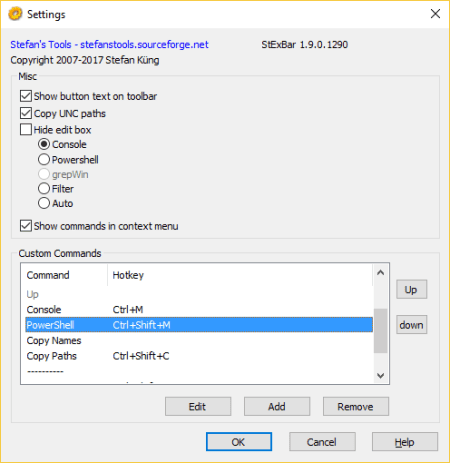Click the command list scrollbar thumb
This screenshot has width=450, height=463.
(x=380, y=331)
